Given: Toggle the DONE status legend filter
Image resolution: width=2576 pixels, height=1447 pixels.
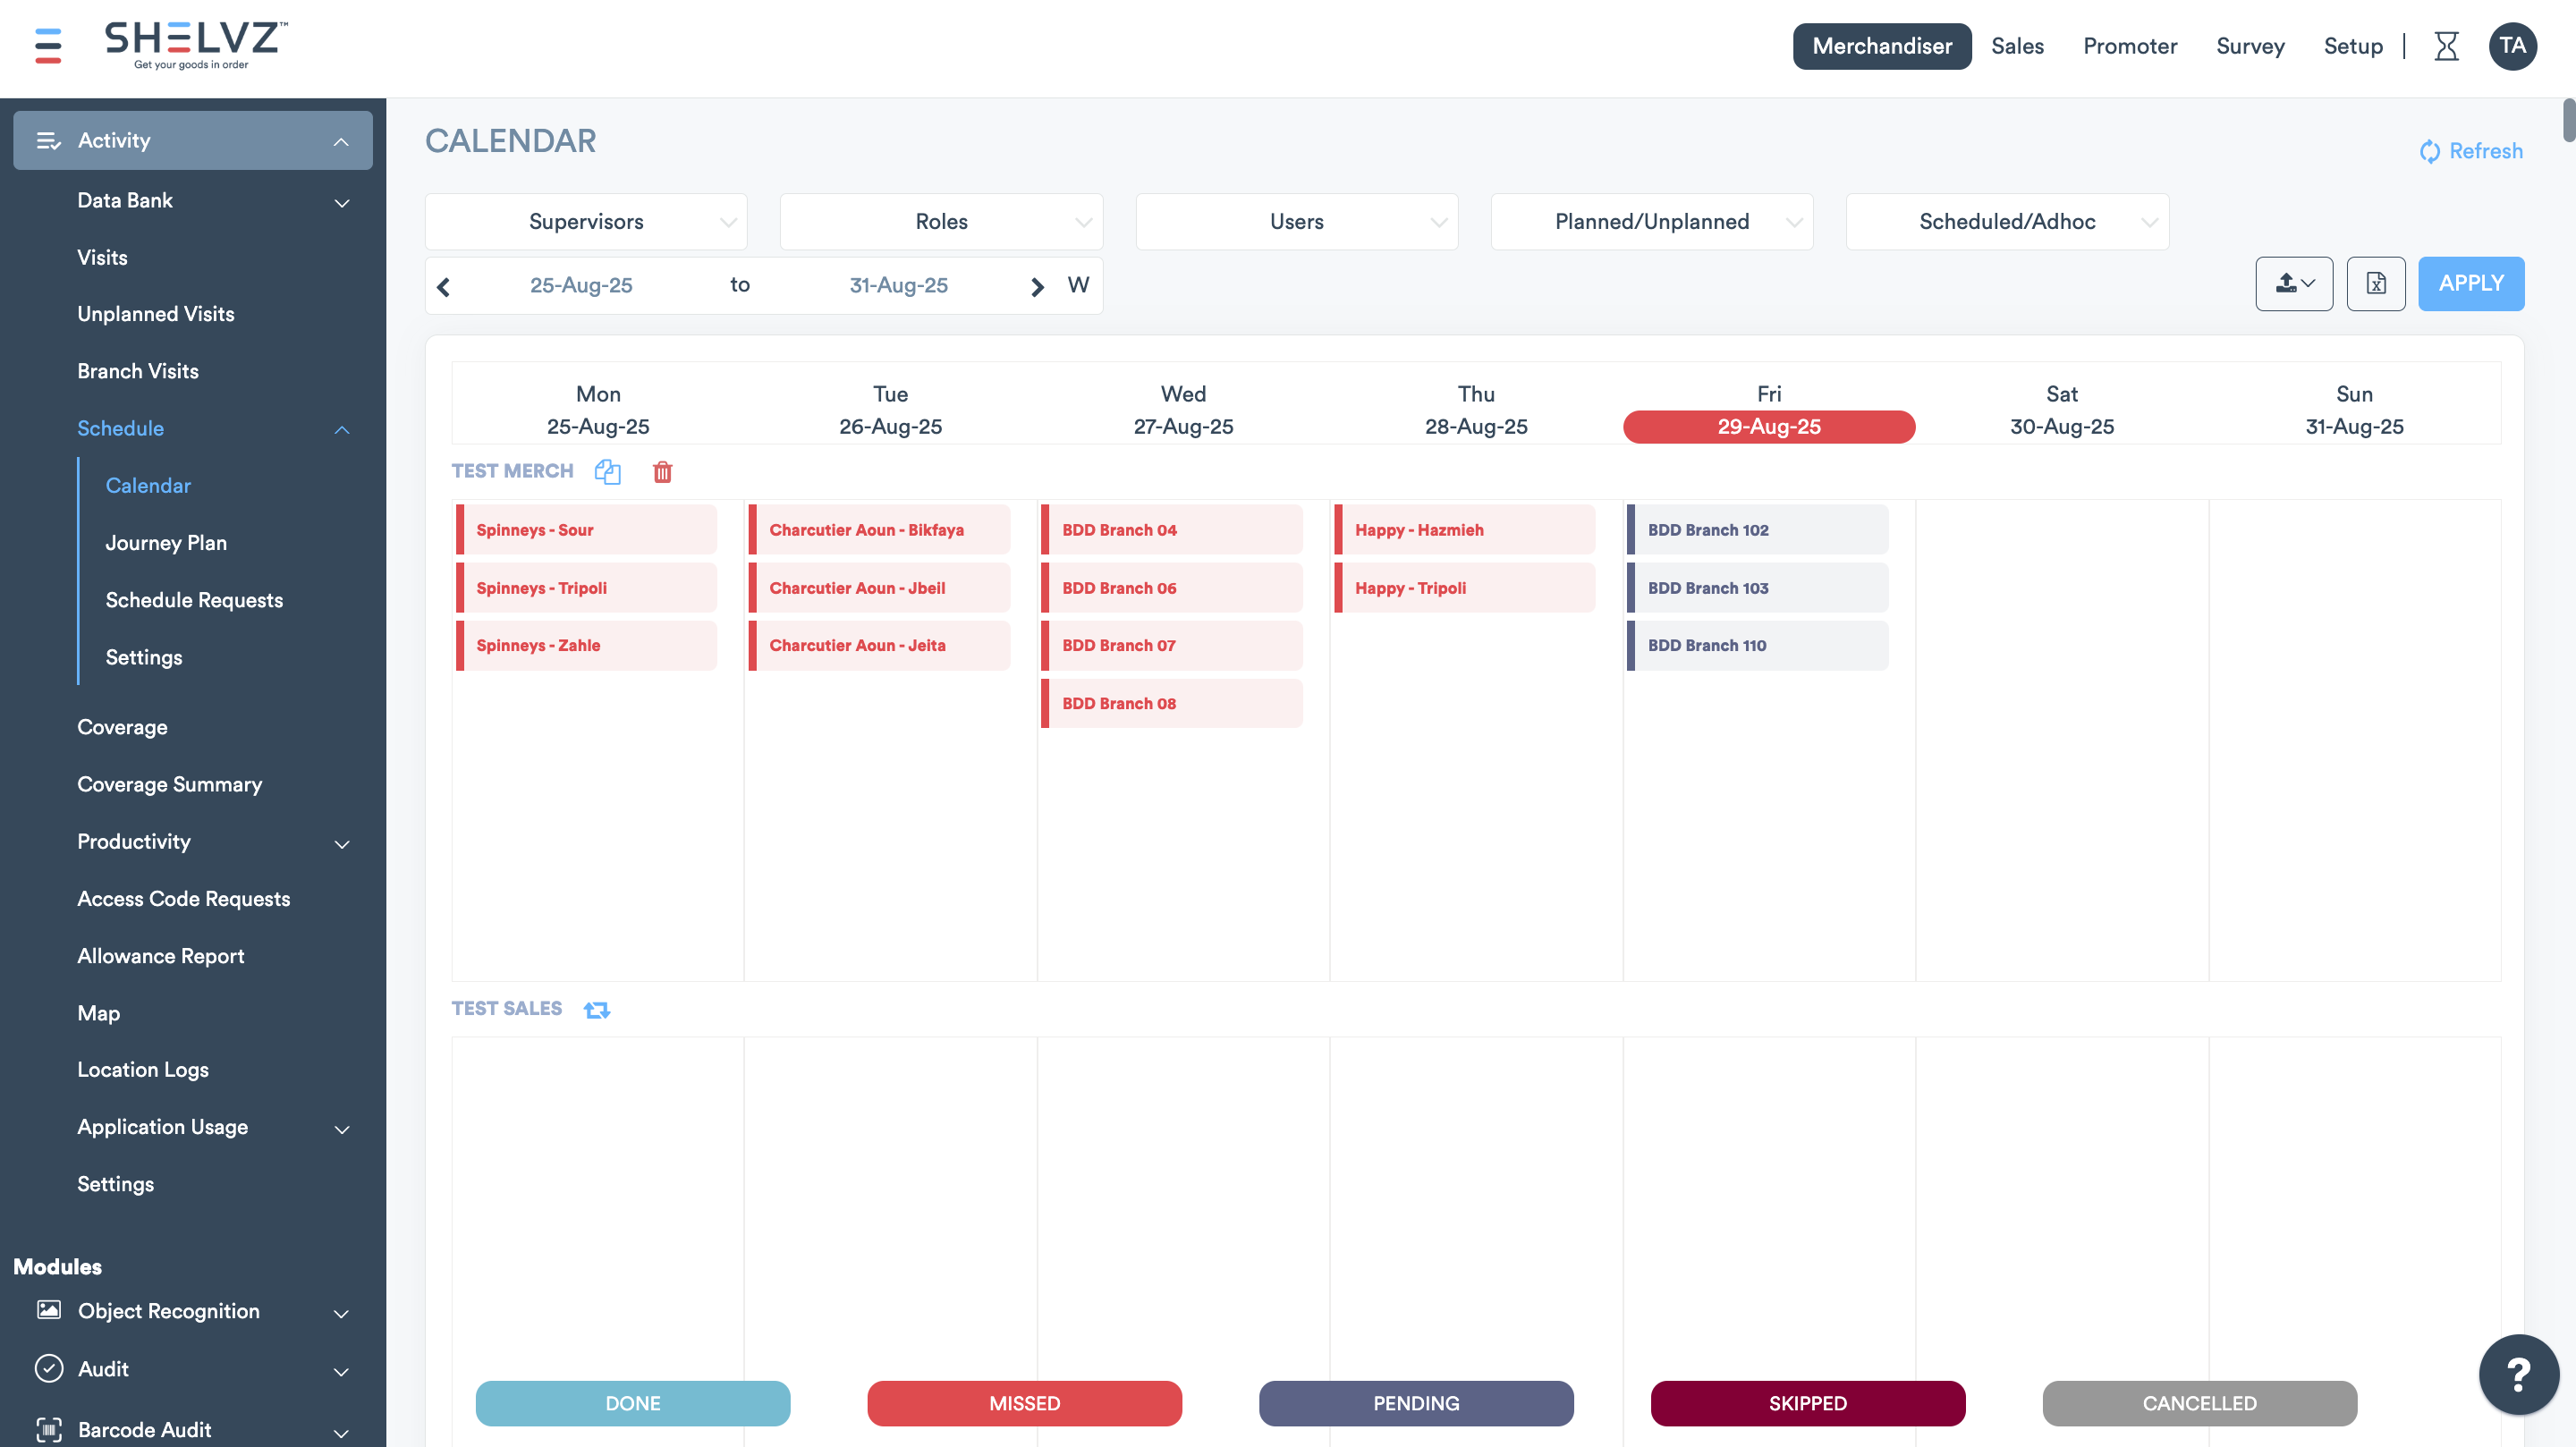Looking at the screenshot, I should pyautogui.click(x=632, y=1402).
